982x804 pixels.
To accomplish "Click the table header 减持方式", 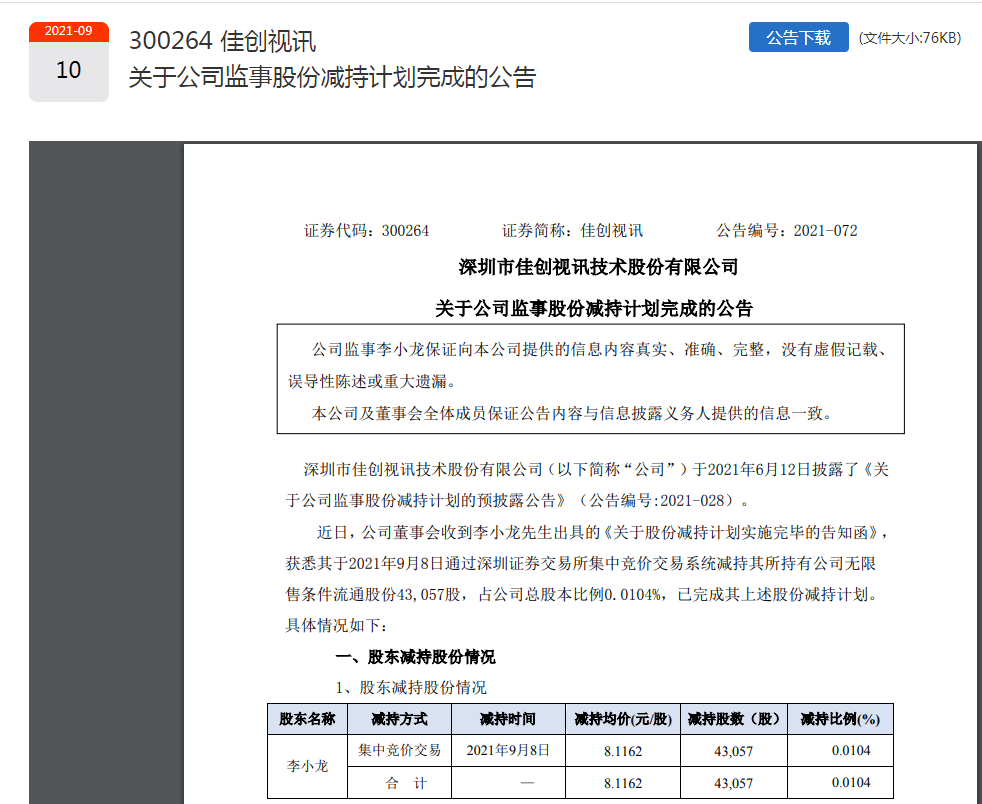I will point(400,719).
